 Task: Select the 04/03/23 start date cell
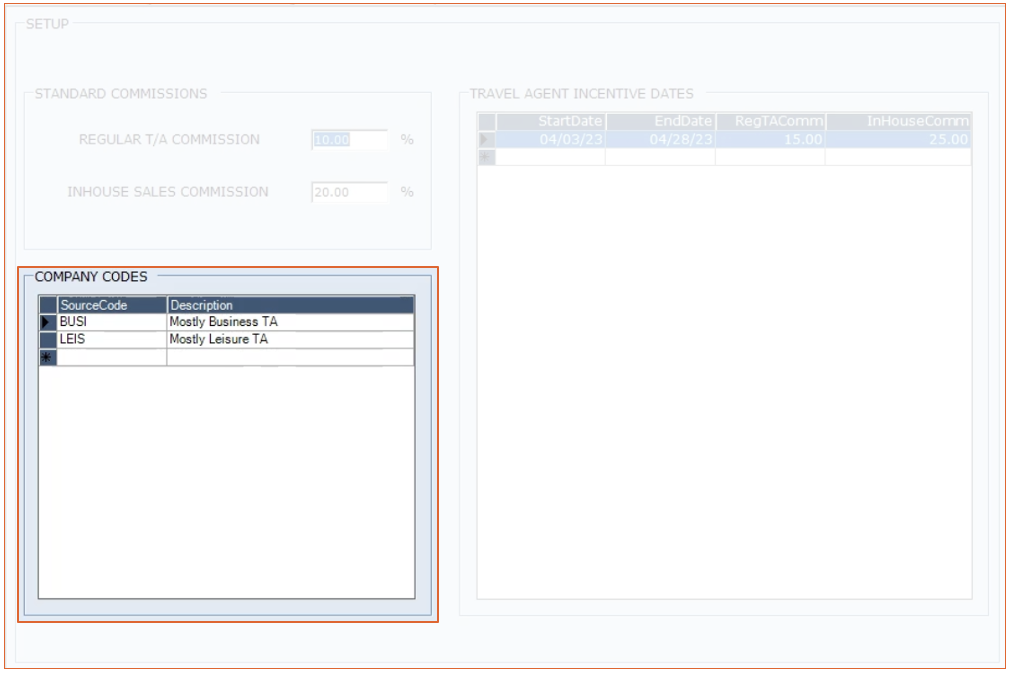pyautogui.click(x=551, y=140)
